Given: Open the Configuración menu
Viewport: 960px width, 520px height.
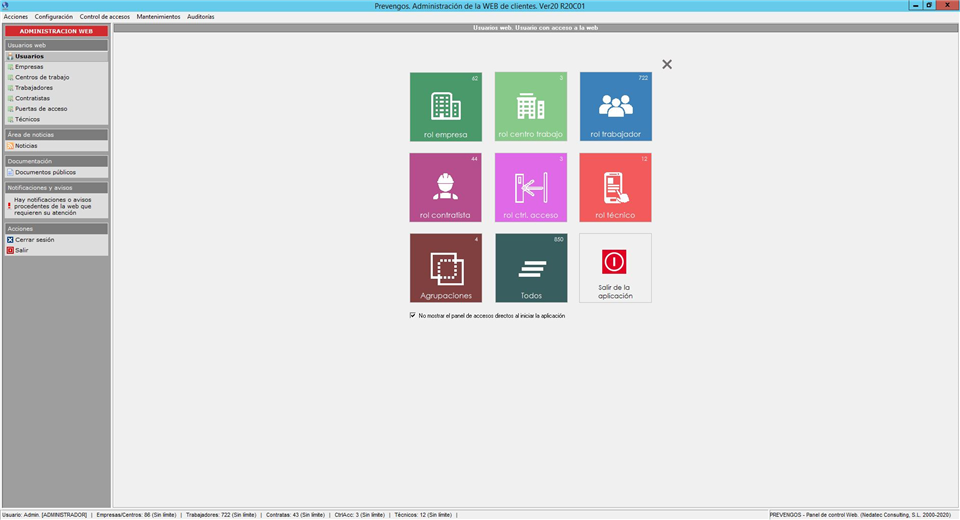Looking at the screenshot, I should 53,17.
